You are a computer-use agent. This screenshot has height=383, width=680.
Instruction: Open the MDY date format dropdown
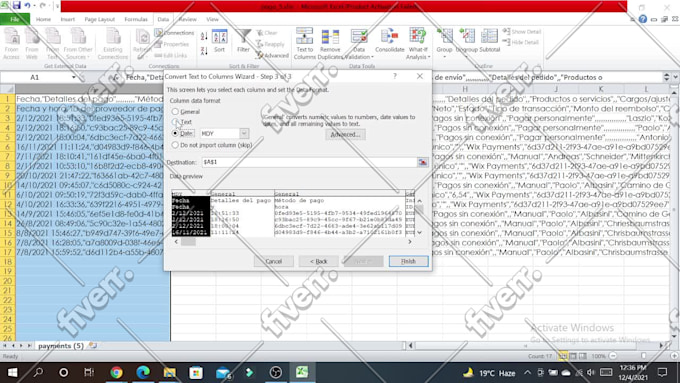coord(244,133)
